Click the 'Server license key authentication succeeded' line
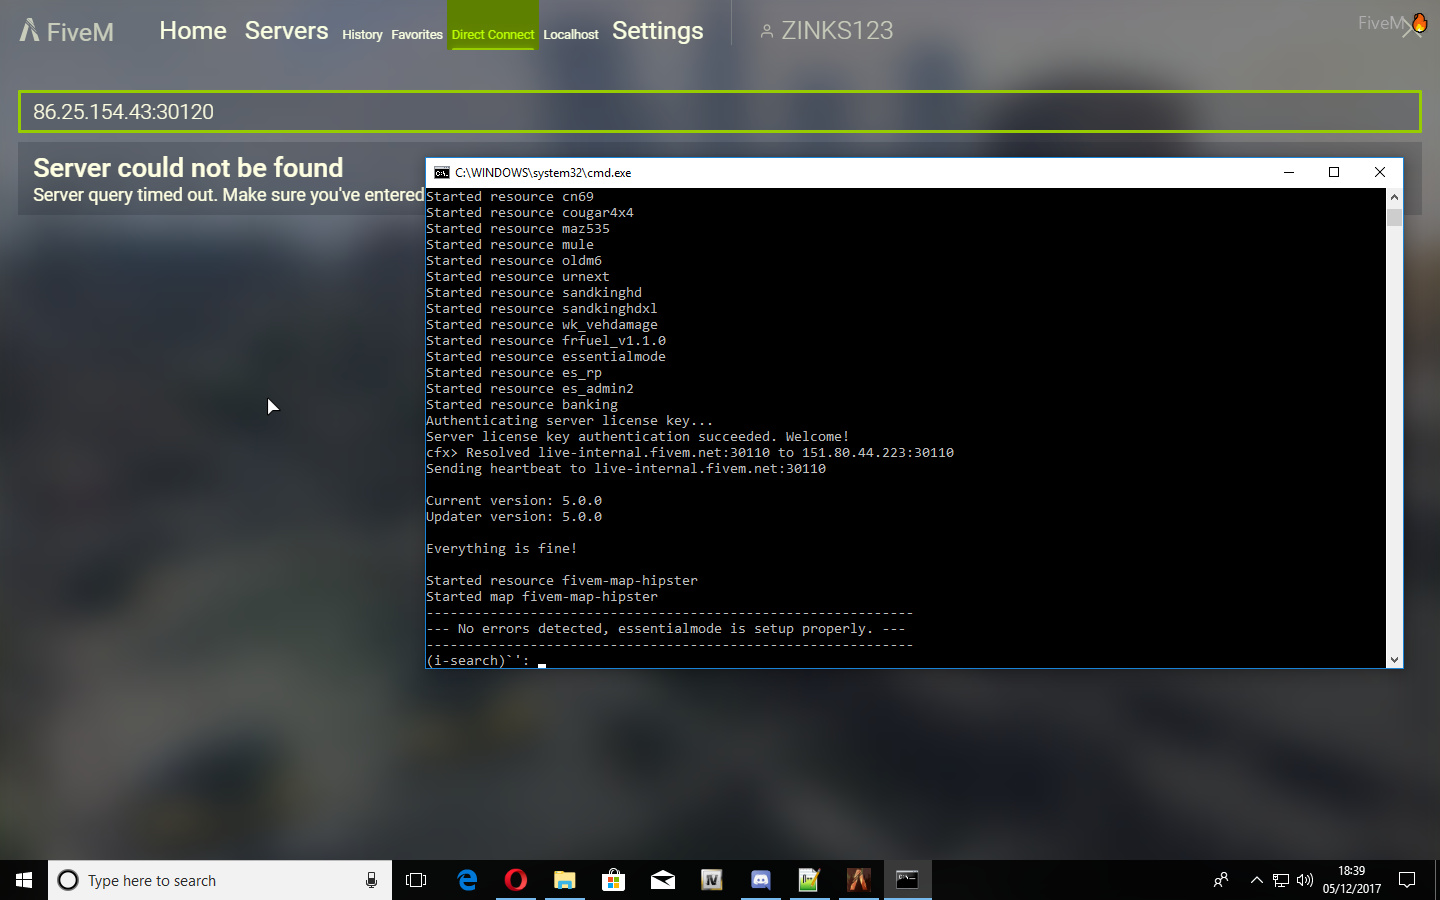The height and width of the screenshot is (900, 1440). pos(638,436)
